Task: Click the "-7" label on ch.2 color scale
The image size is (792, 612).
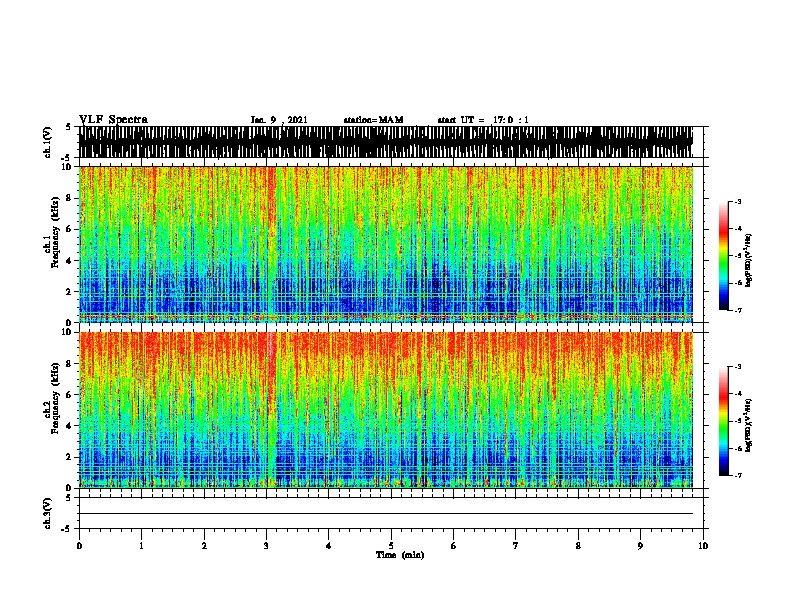Action: [738, 475]
